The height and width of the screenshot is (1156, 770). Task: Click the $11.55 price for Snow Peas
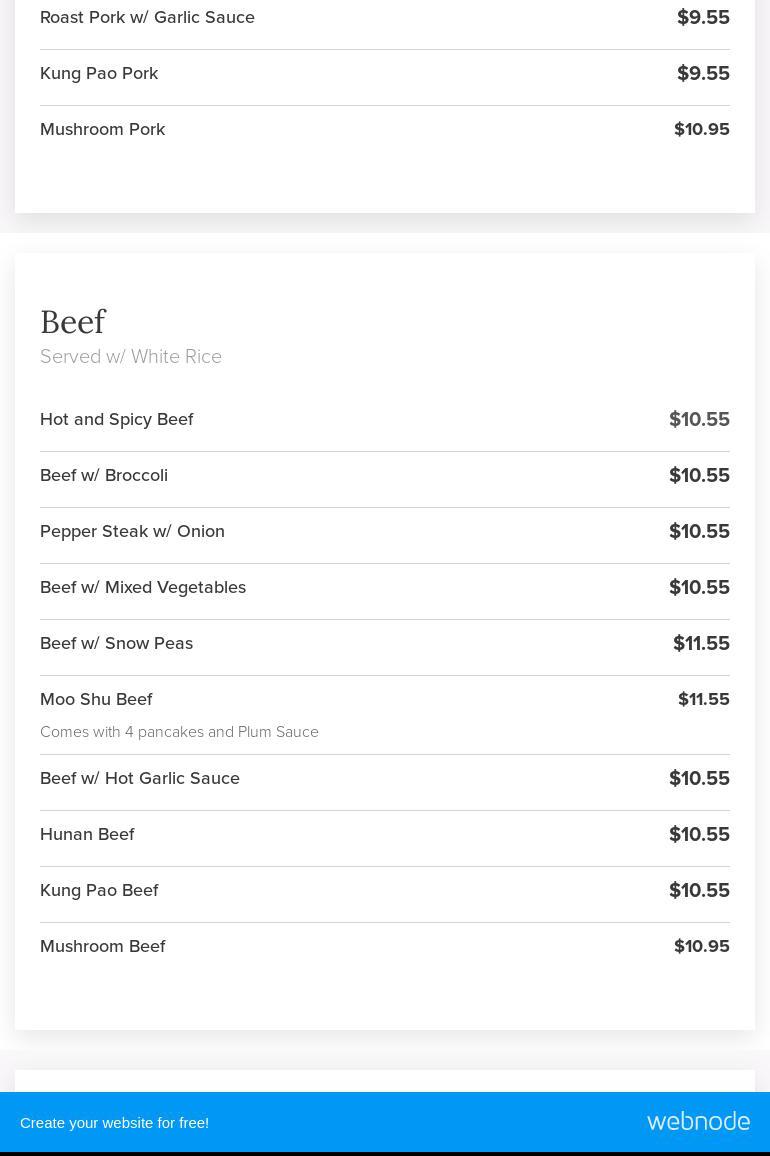[701, 643]
